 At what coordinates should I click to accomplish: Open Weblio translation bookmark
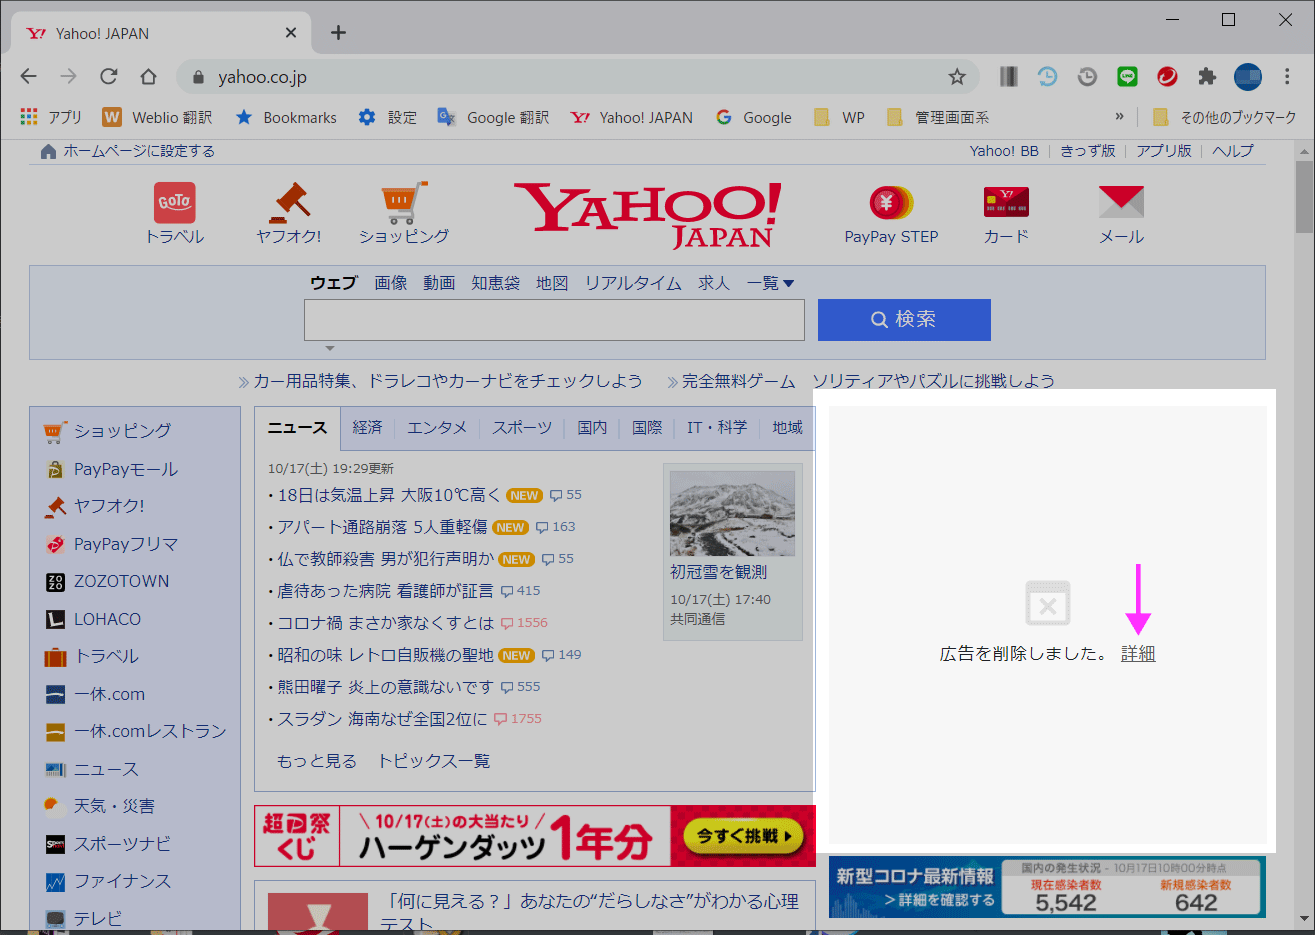click(157, 117)
